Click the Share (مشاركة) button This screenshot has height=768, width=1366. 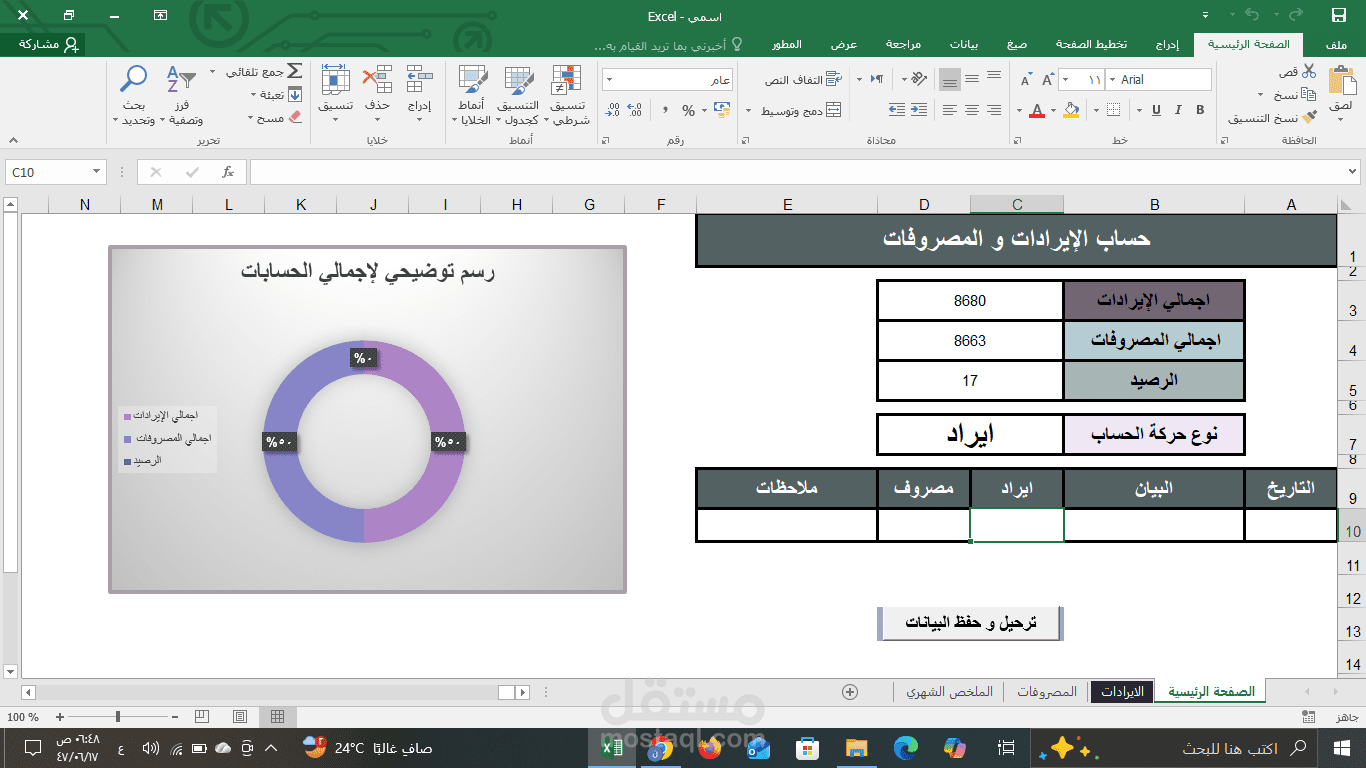tap(46, 44)
